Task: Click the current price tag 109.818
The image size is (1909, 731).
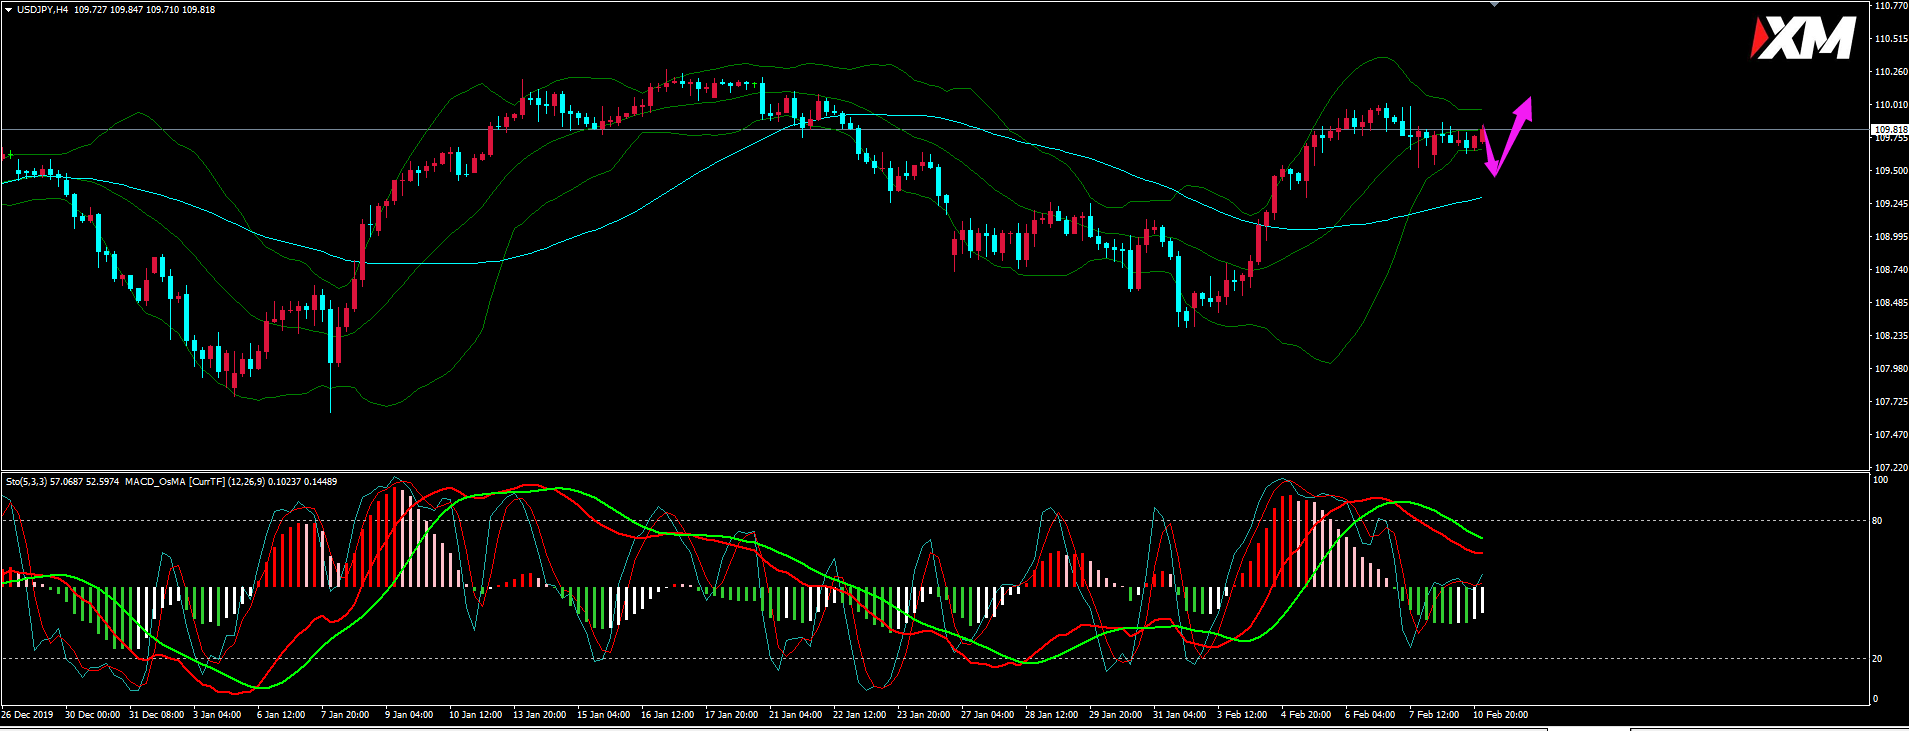Action: click(x=1889, y=130)
